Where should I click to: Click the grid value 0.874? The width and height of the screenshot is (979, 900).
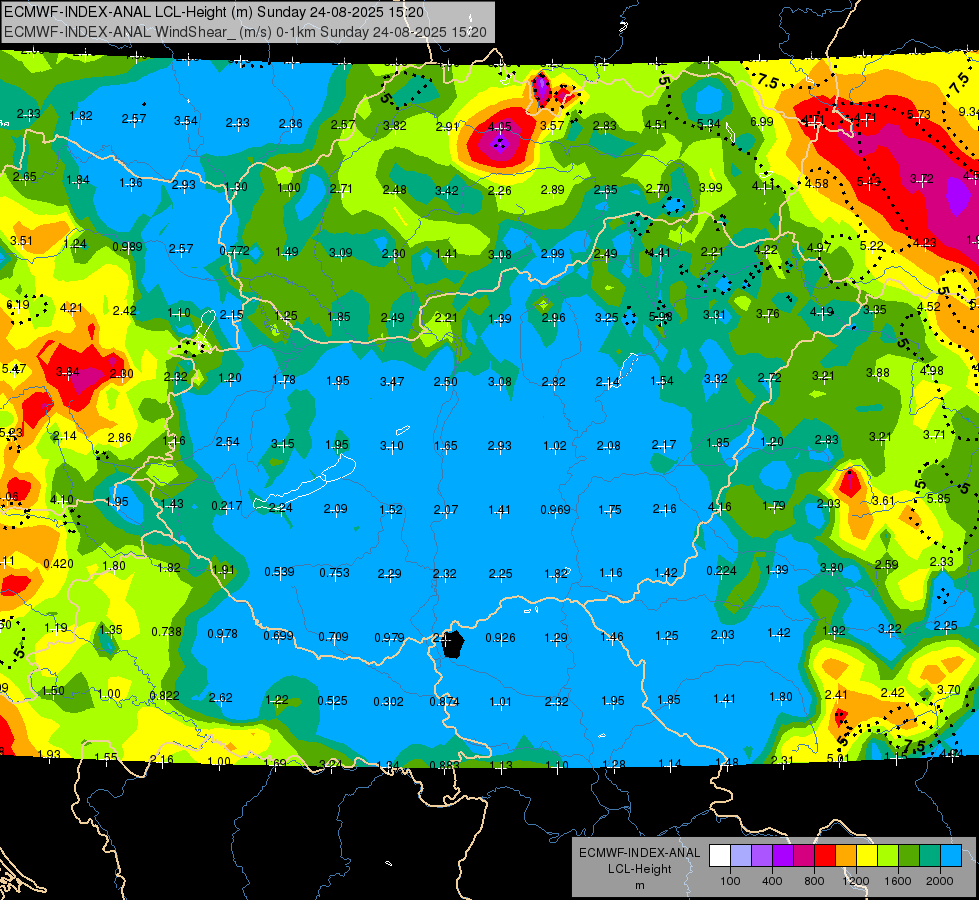[x=444, y=702]
